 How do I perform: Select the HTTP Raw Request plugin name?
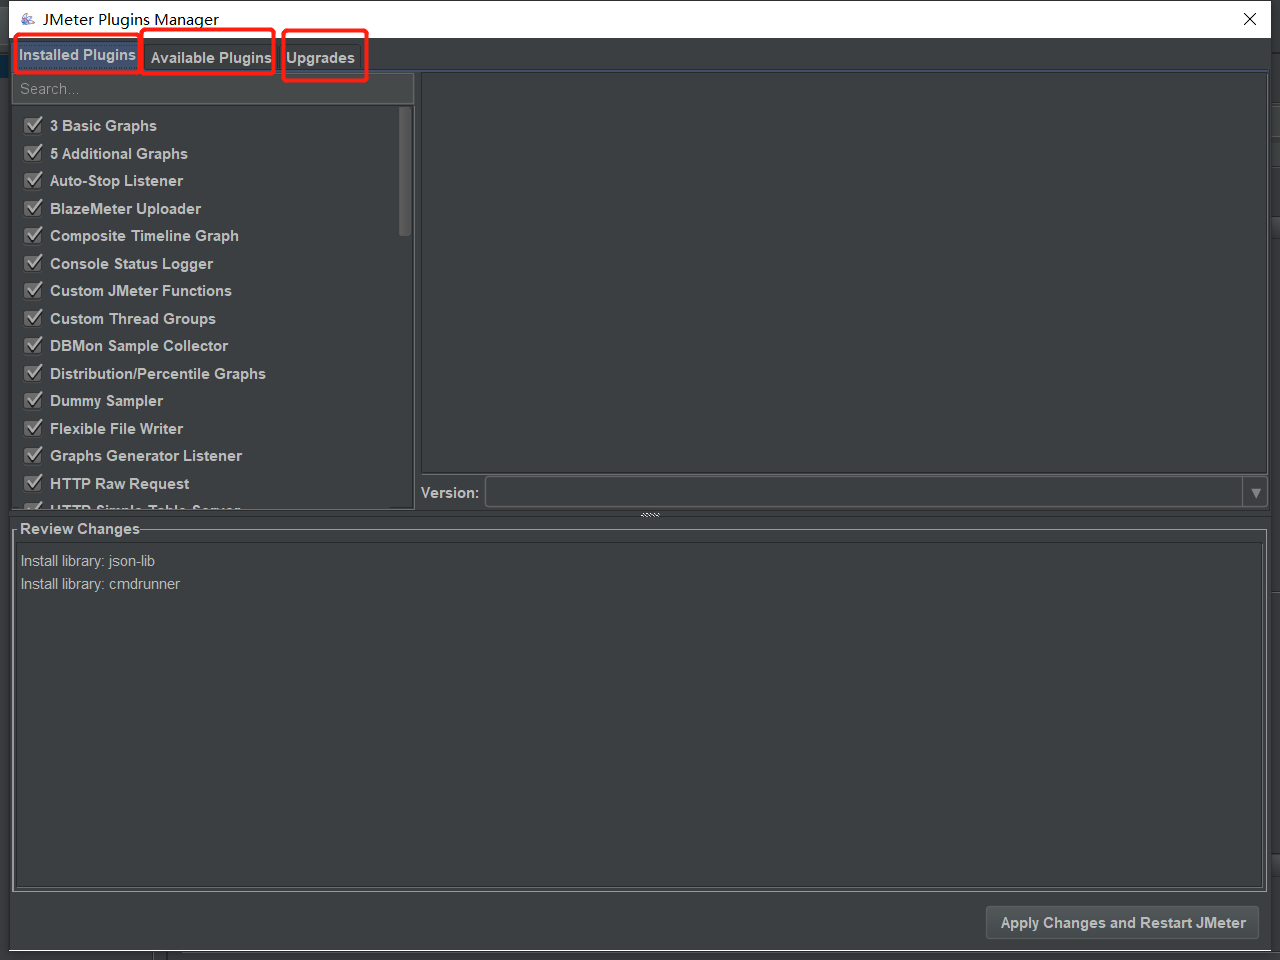click(x=119, y=484)
